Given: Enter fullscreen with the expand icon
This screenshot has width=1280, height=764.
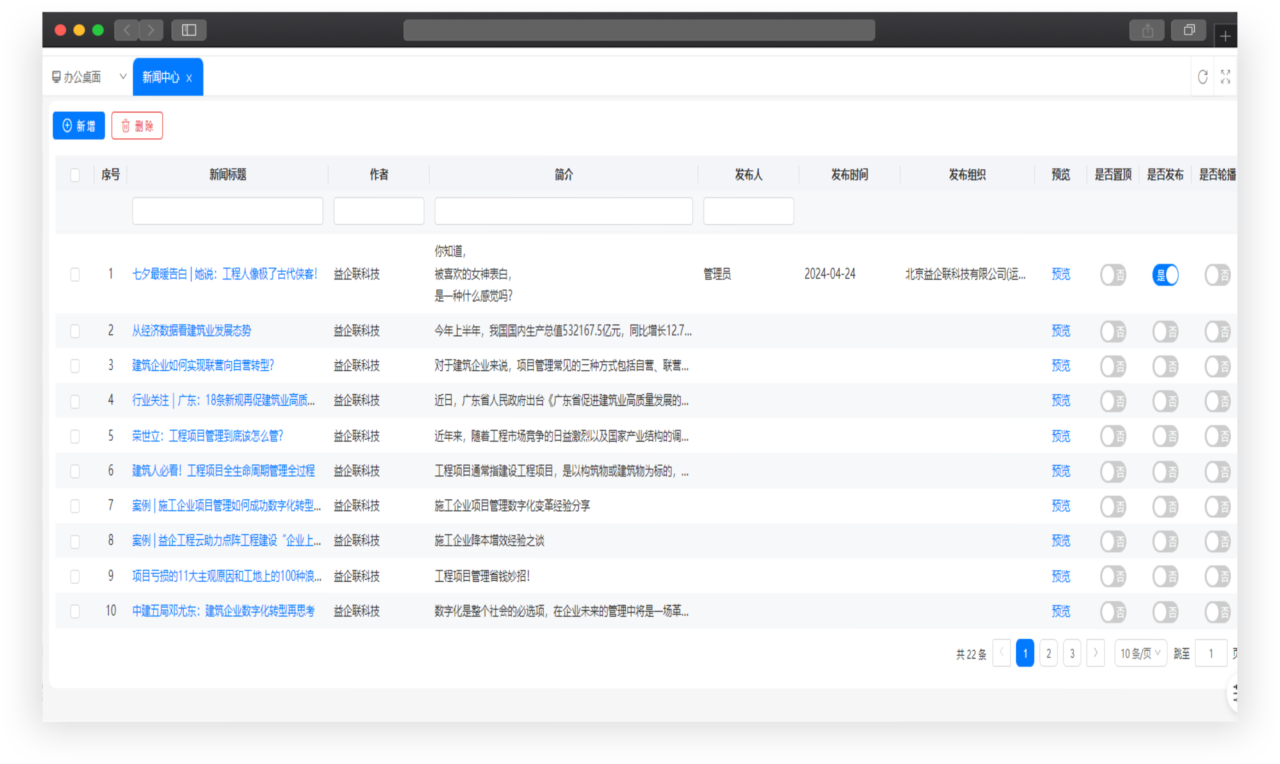Looking at the screenshot, I should coord(1226,77).
